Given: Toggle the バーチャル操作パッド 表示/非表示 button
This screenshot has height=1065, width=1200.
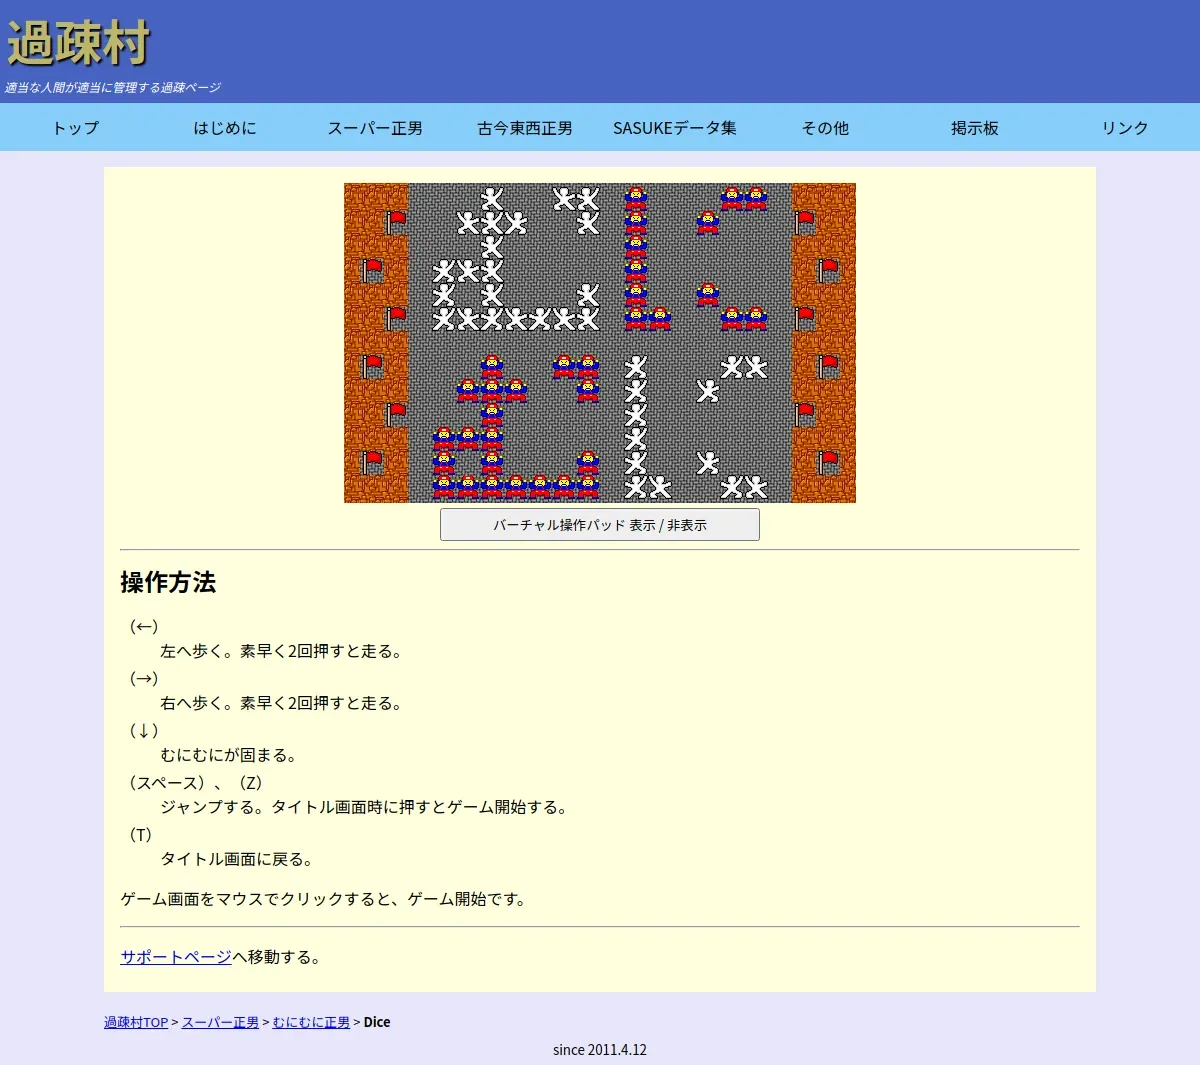Looking at the screenshot, I should [x=600, y=525].
